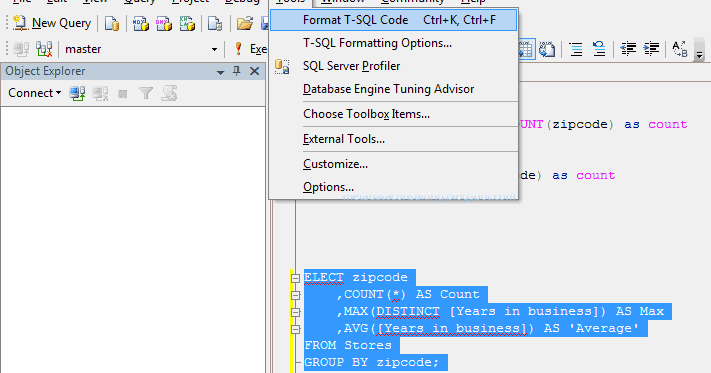Viewport: 711px width, 373px height.
Task: Click the Disconnect icon in Object Explorer
Action: click(100, 93)
